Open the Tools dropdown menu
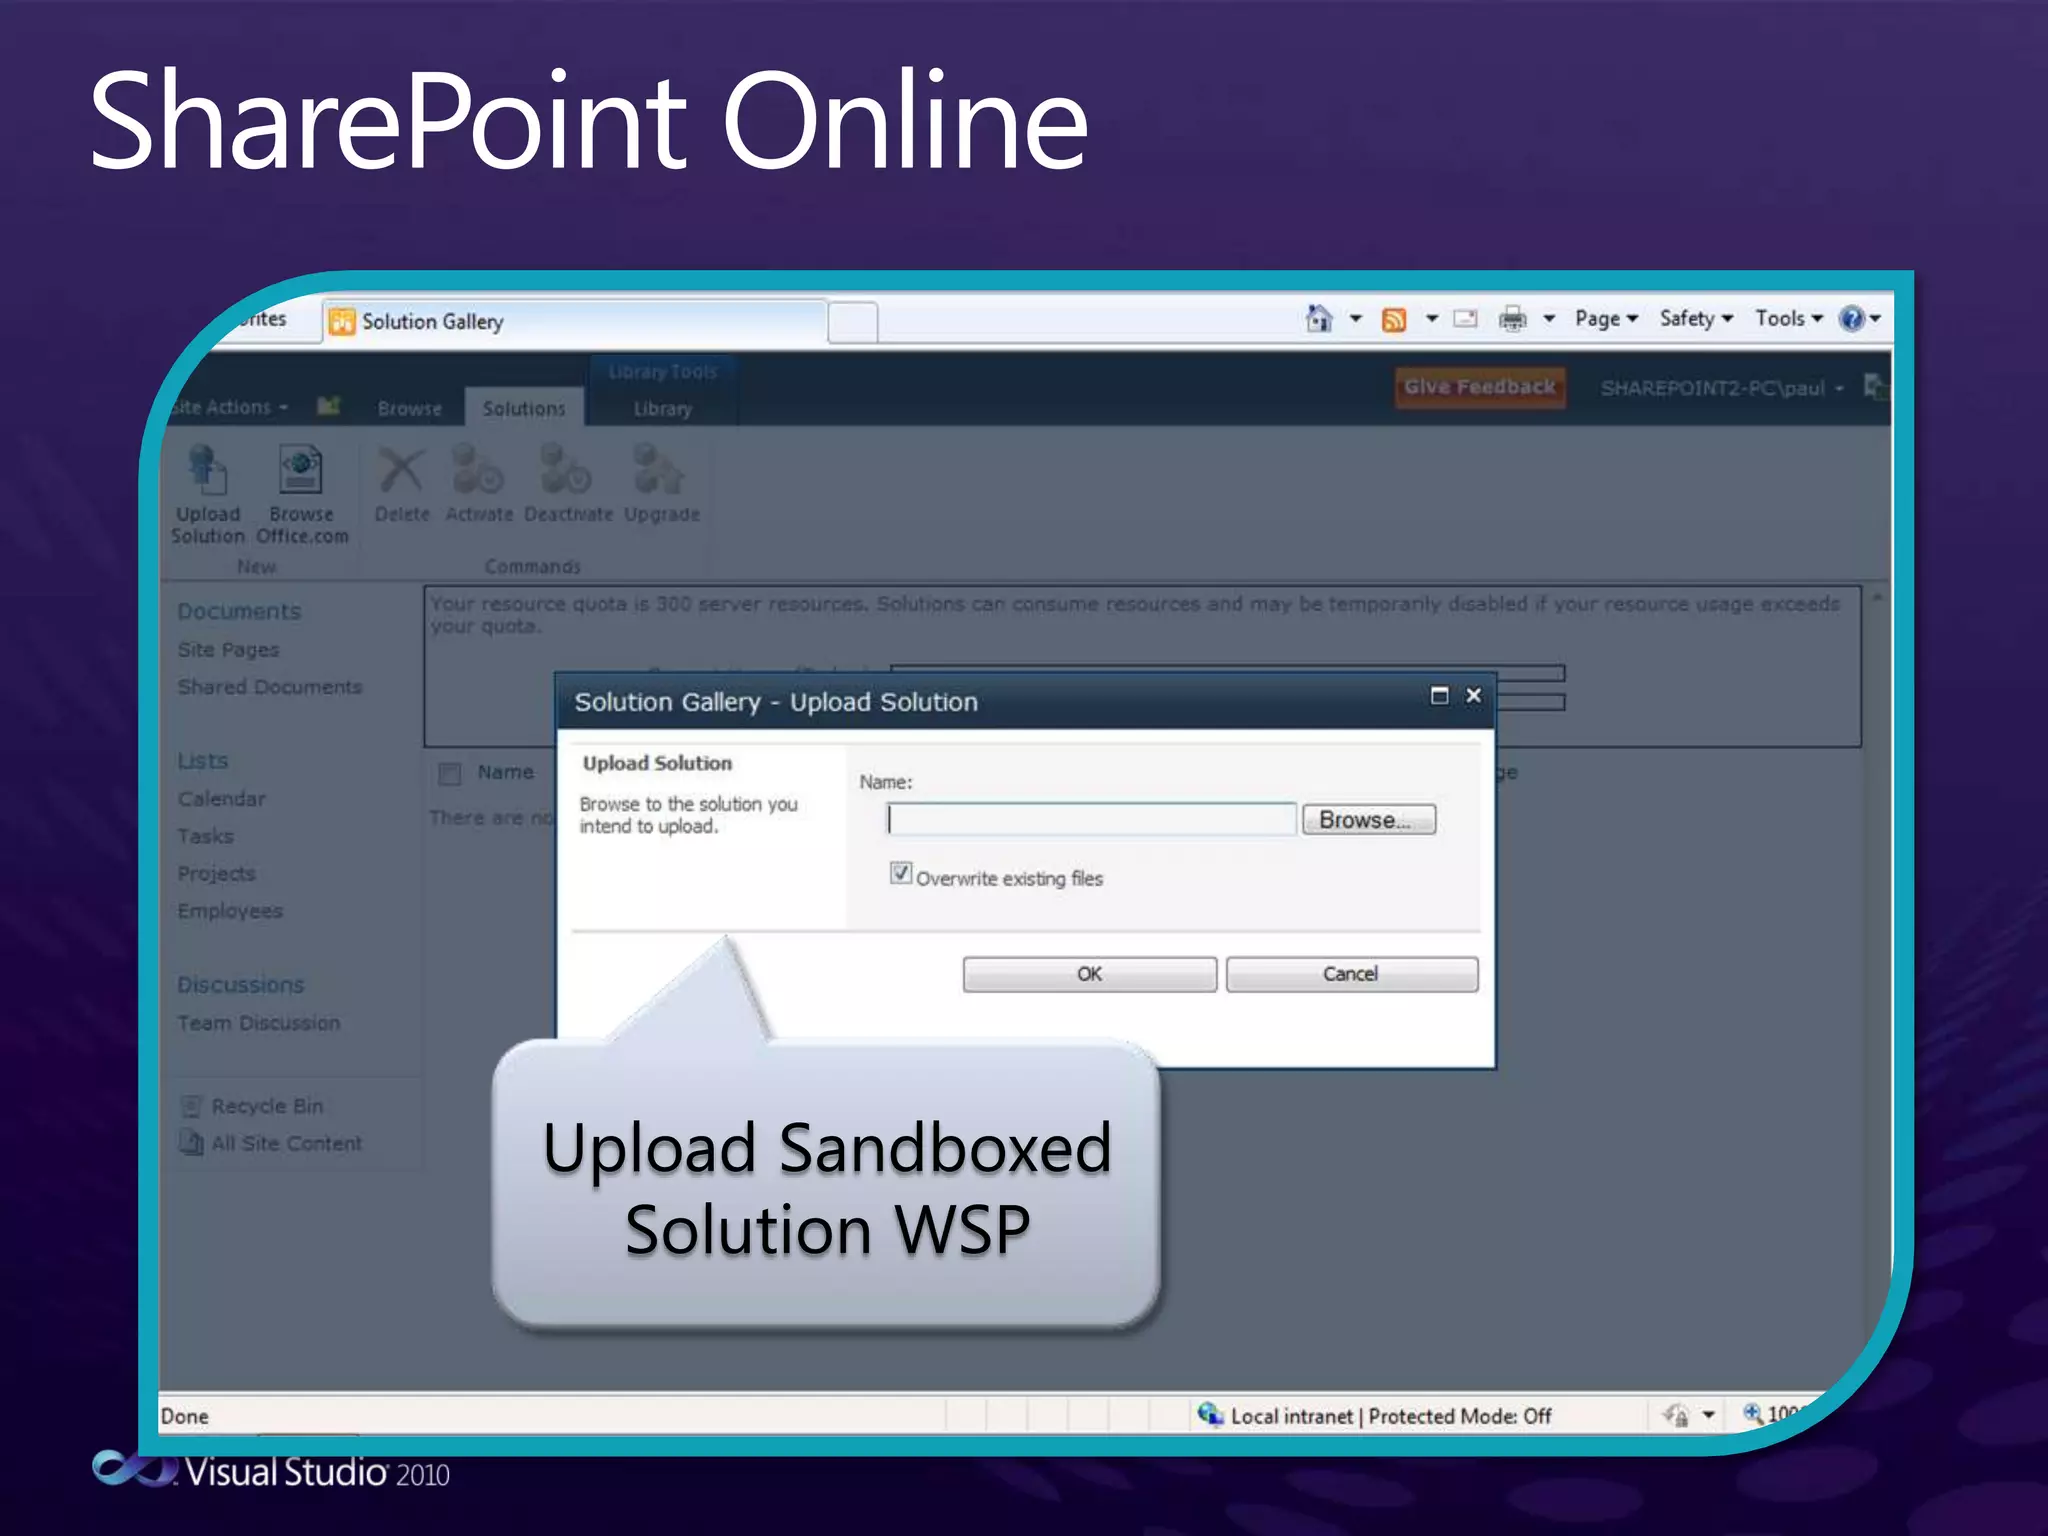 coord(1789,319)
